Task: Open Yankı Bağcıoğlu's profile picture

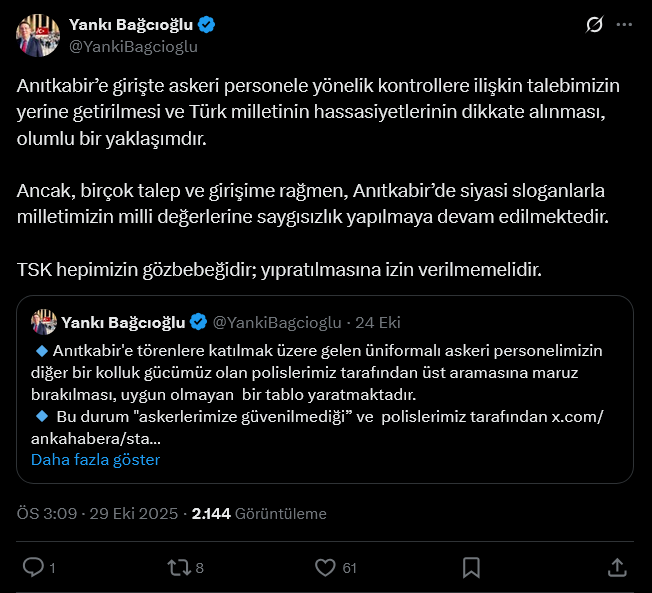Action: pyautogui.click(x=38, y=34)
